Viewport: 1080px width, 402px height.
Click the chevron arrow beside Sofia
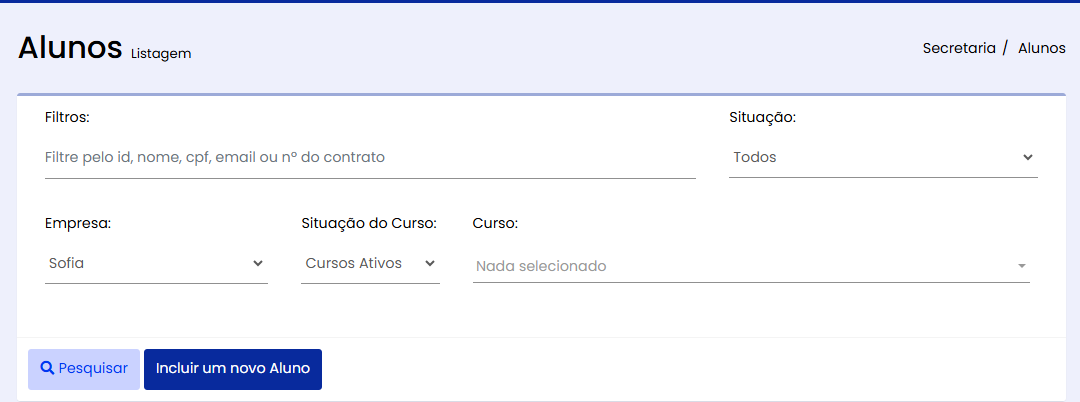[258, 263]
